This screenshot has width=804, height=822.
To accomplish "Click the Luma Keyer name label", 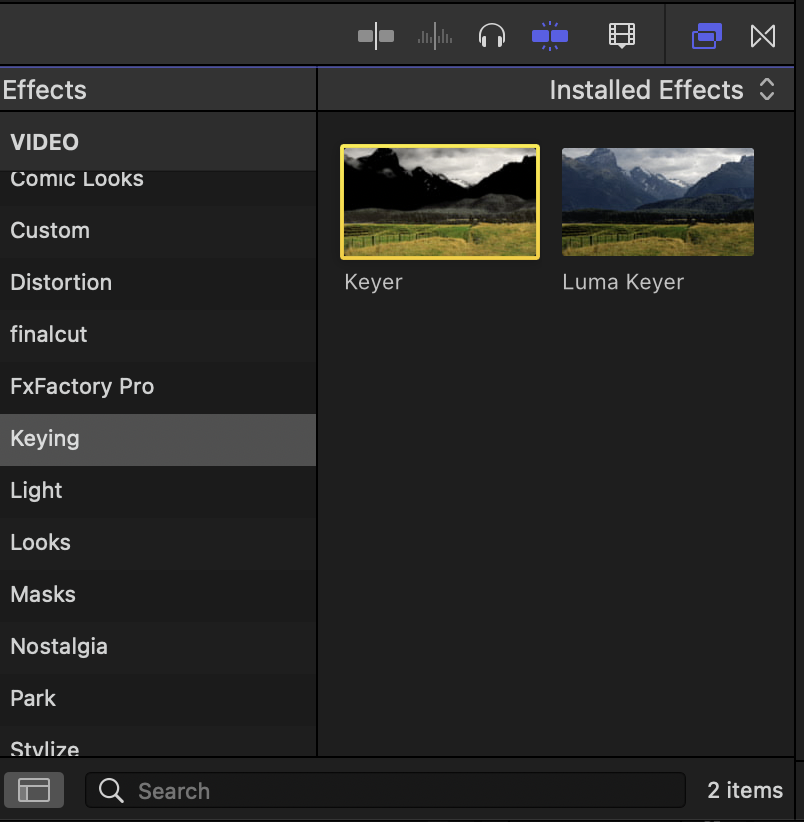I will click(x=623, y=282).
